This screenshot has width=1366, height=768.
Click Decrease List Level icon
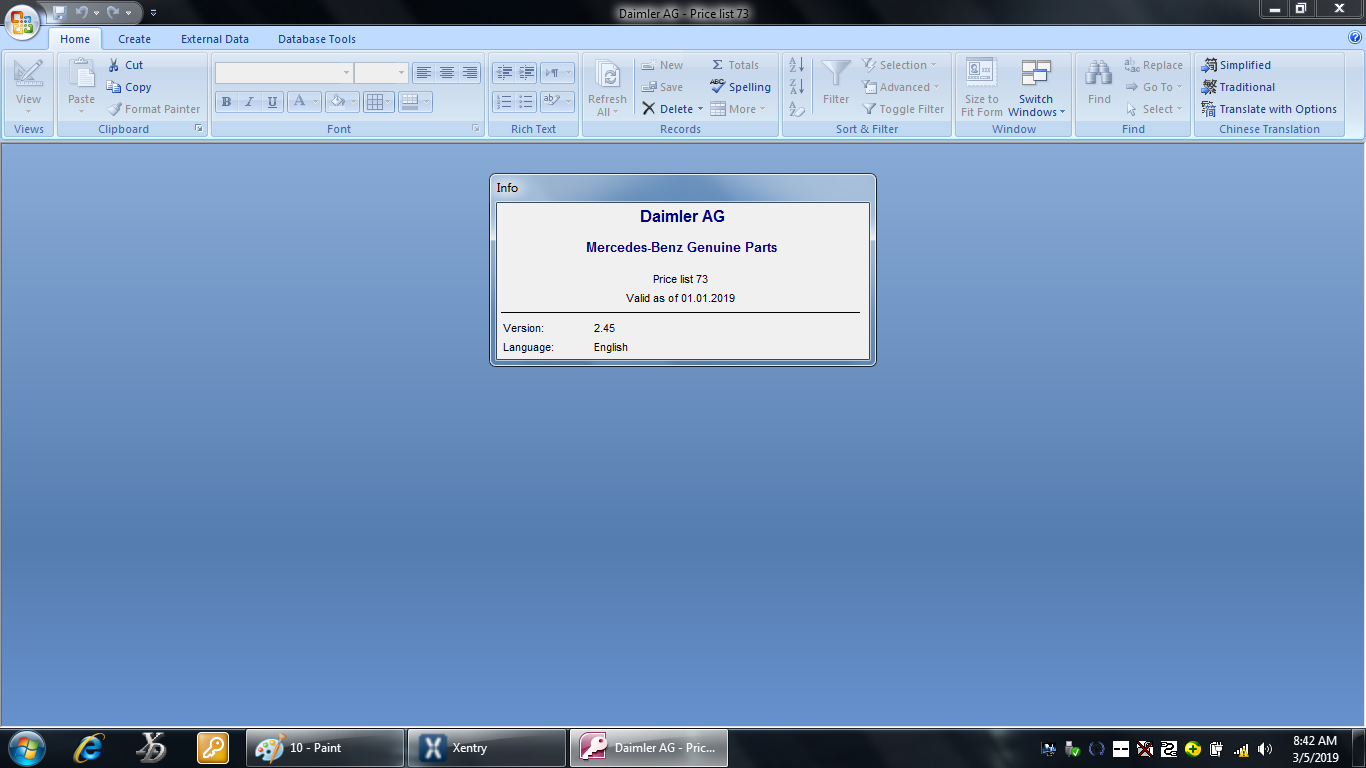click(x=504, y=73)
